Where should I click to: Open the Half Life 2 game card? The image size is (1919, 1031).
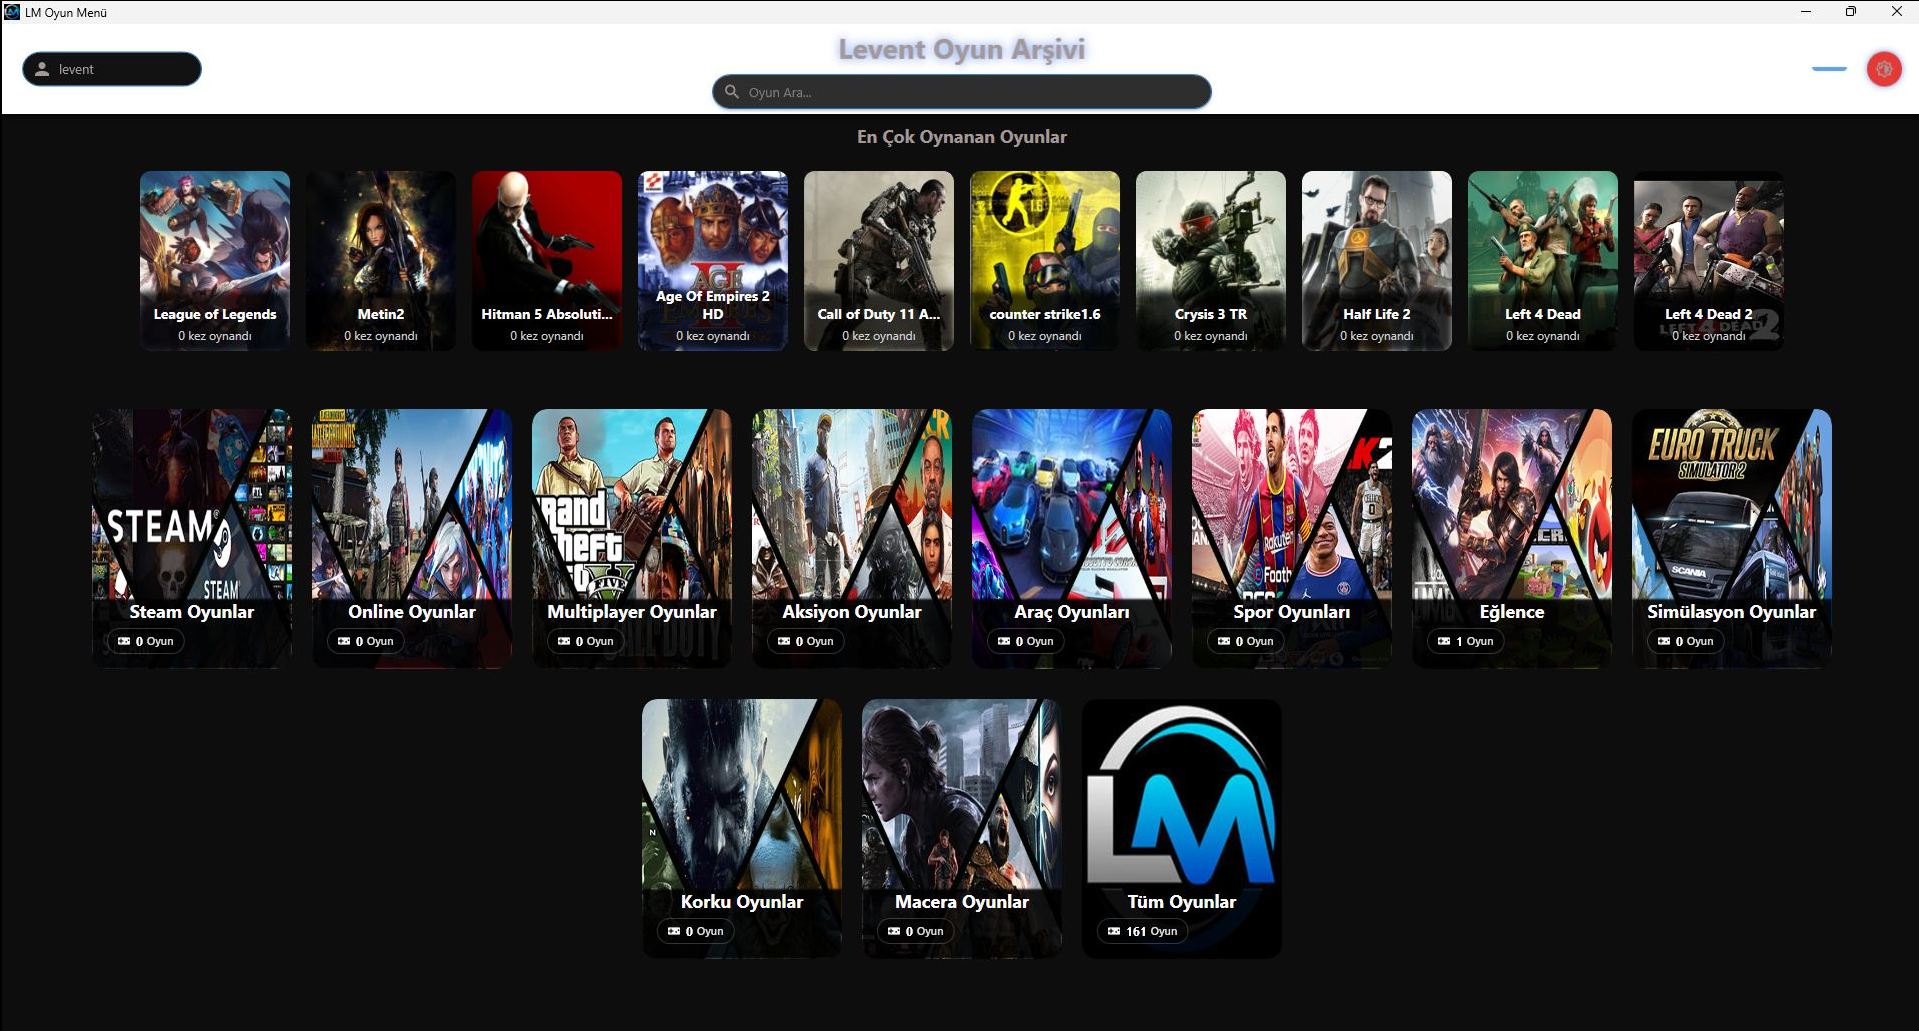coord(1377,260)
